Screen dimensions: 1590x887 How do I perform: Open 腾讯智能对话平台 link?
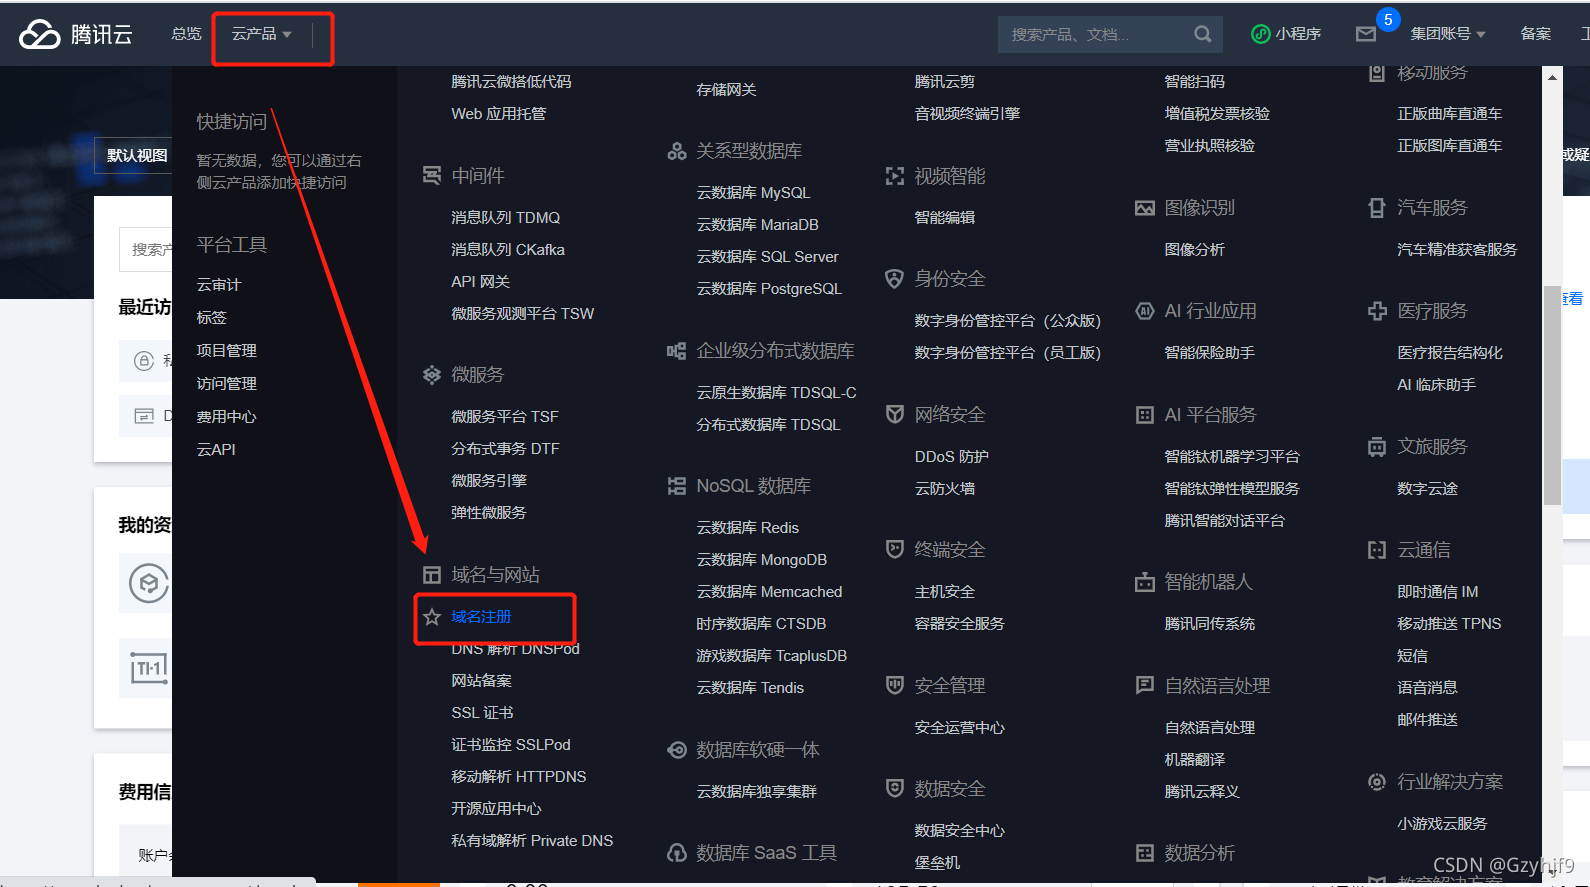1224,521
